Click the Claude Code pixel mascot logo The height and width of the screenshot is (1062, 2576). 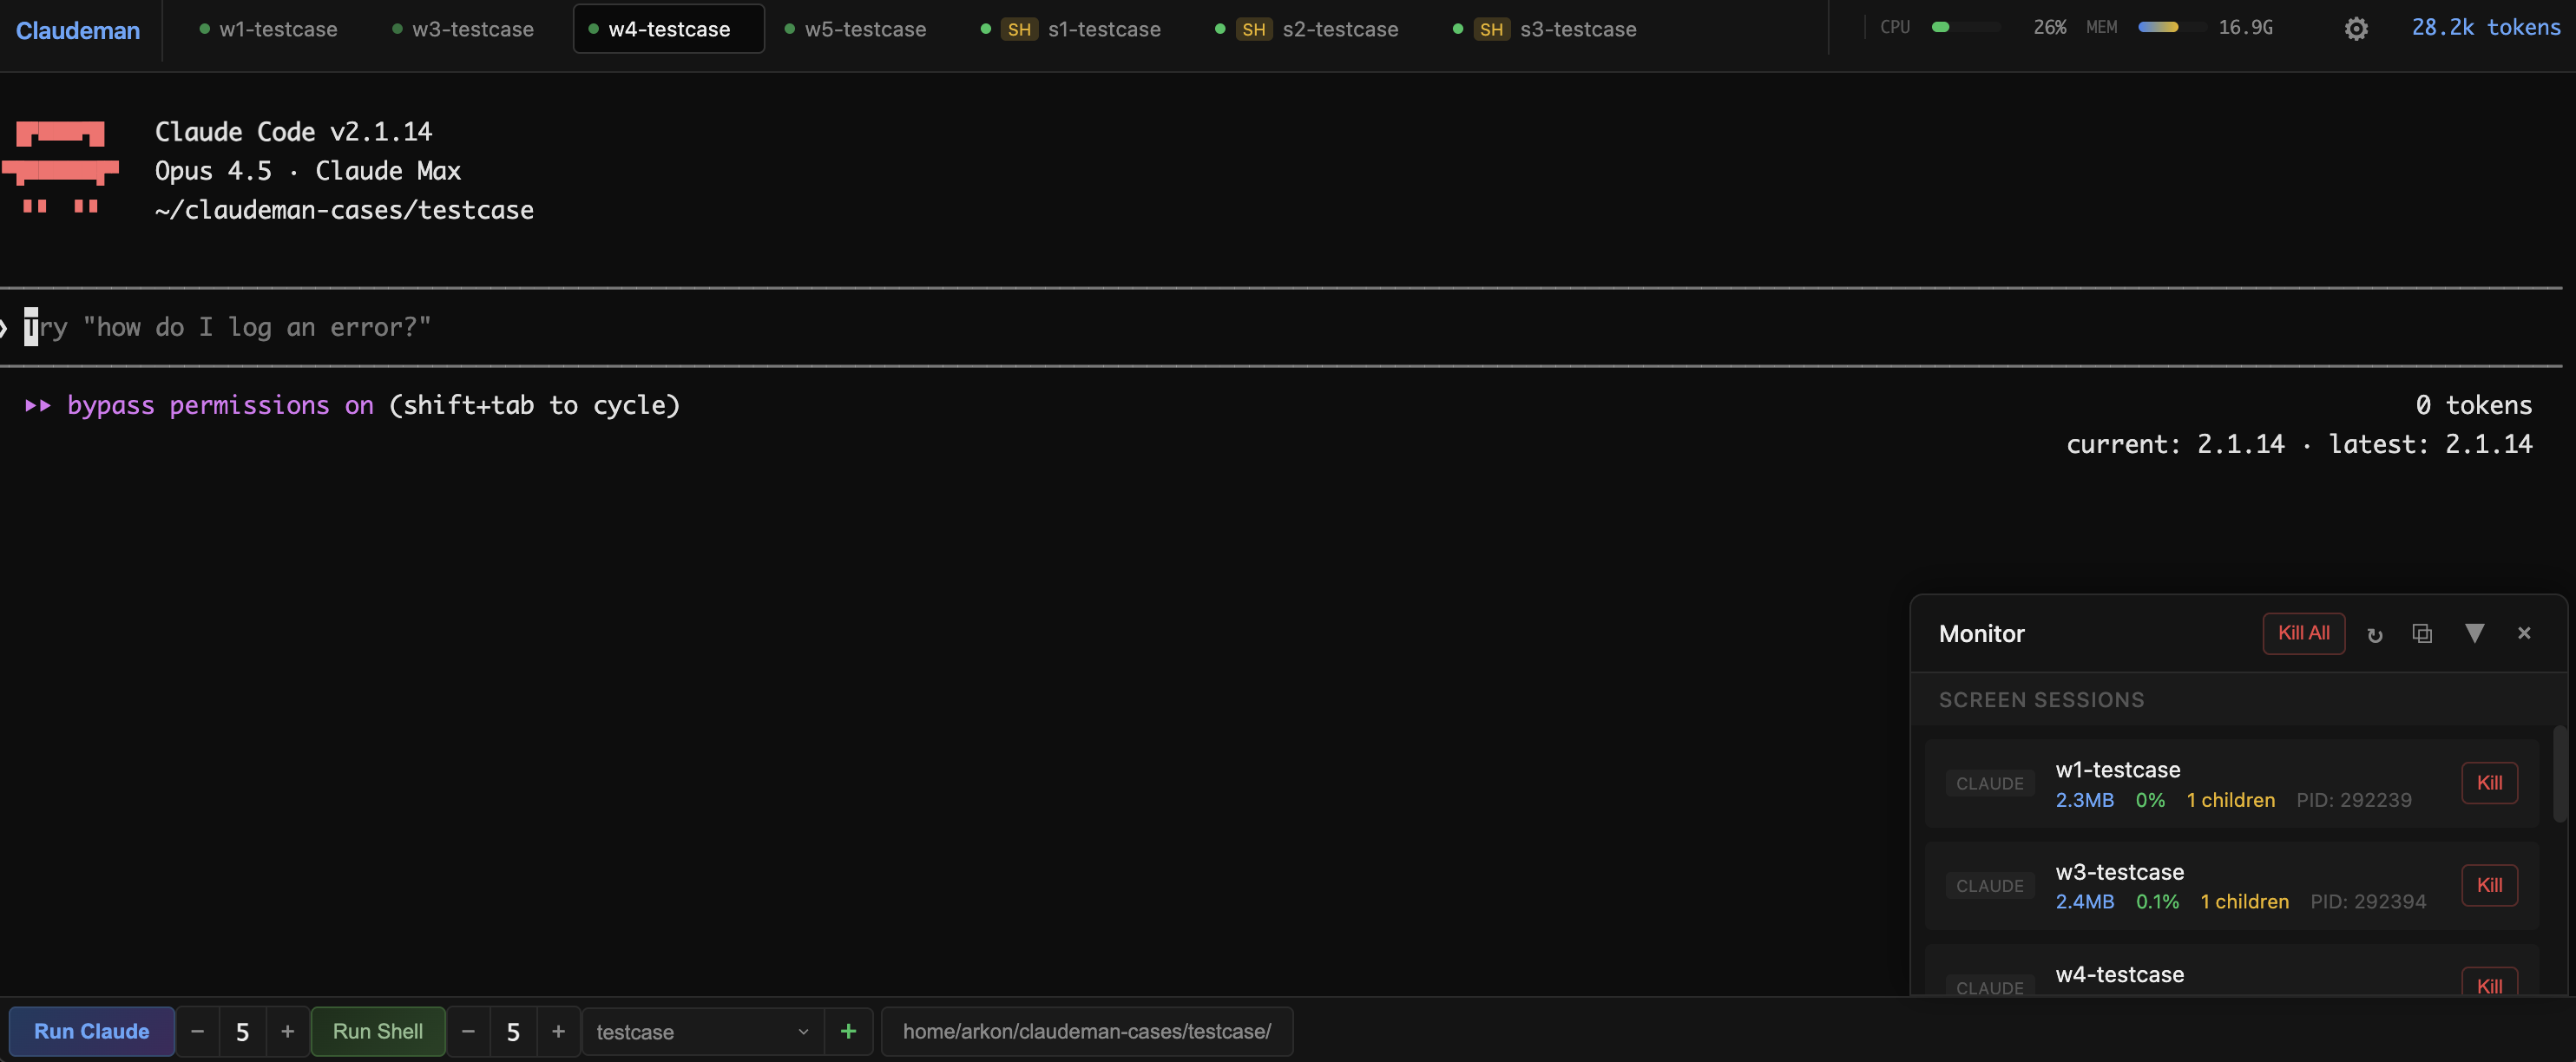(x=60, y=167)
